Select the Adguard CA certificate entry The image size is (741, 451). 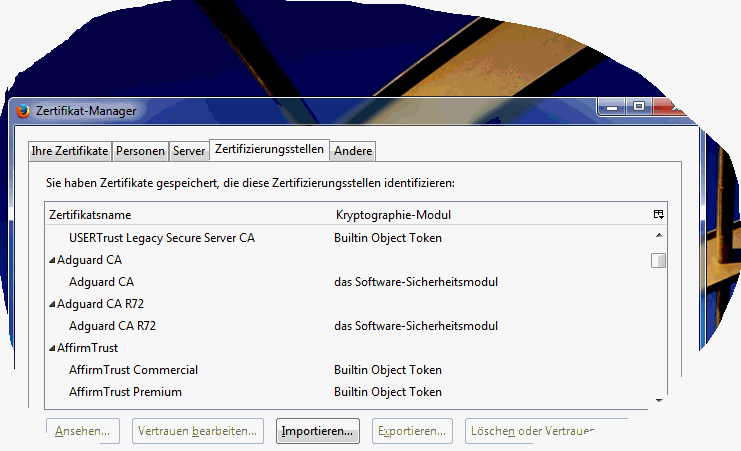pos(101,282)
